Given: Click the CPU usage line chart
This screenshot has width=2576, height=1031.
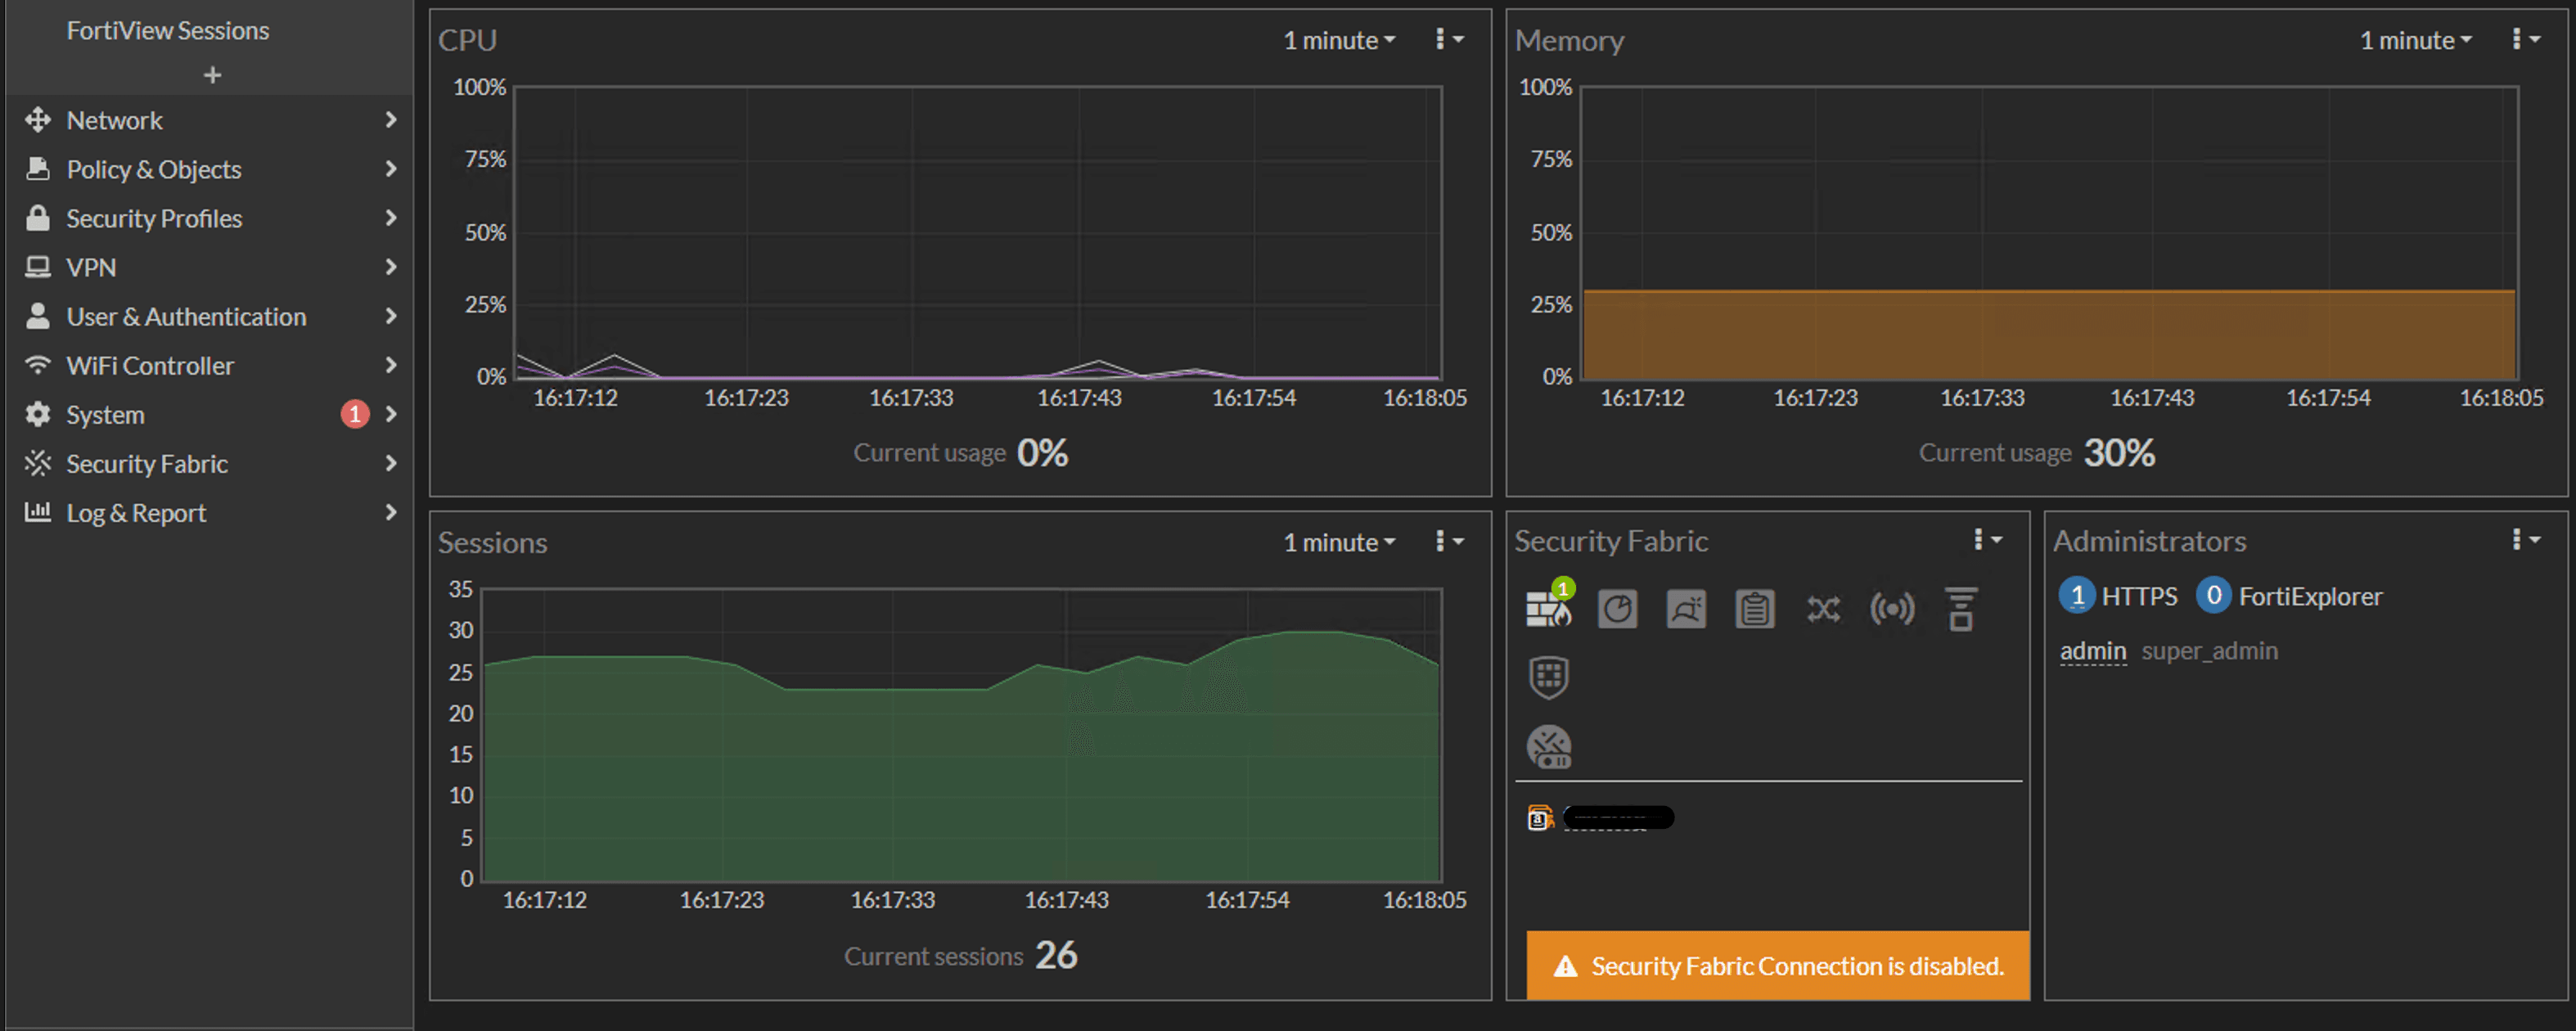Looking at the screenshot, I should pyautogui.click(x=977, y=232).
